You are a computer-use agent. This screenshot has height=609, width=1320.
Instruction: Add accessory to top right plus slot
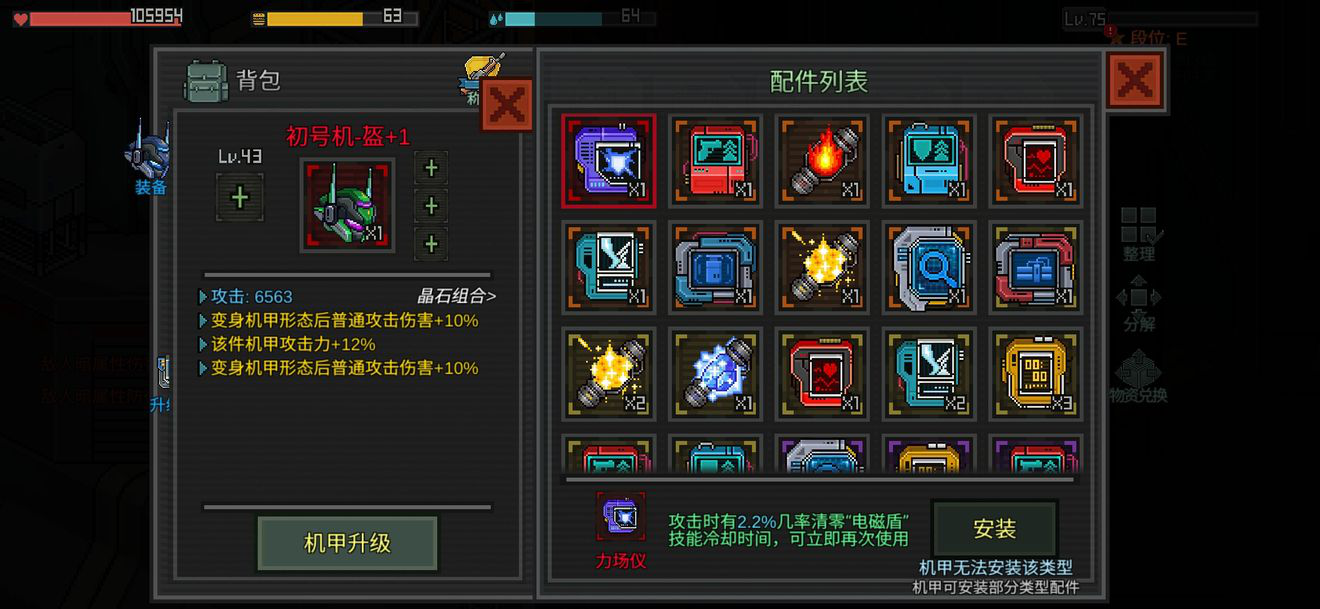[431, 168]
